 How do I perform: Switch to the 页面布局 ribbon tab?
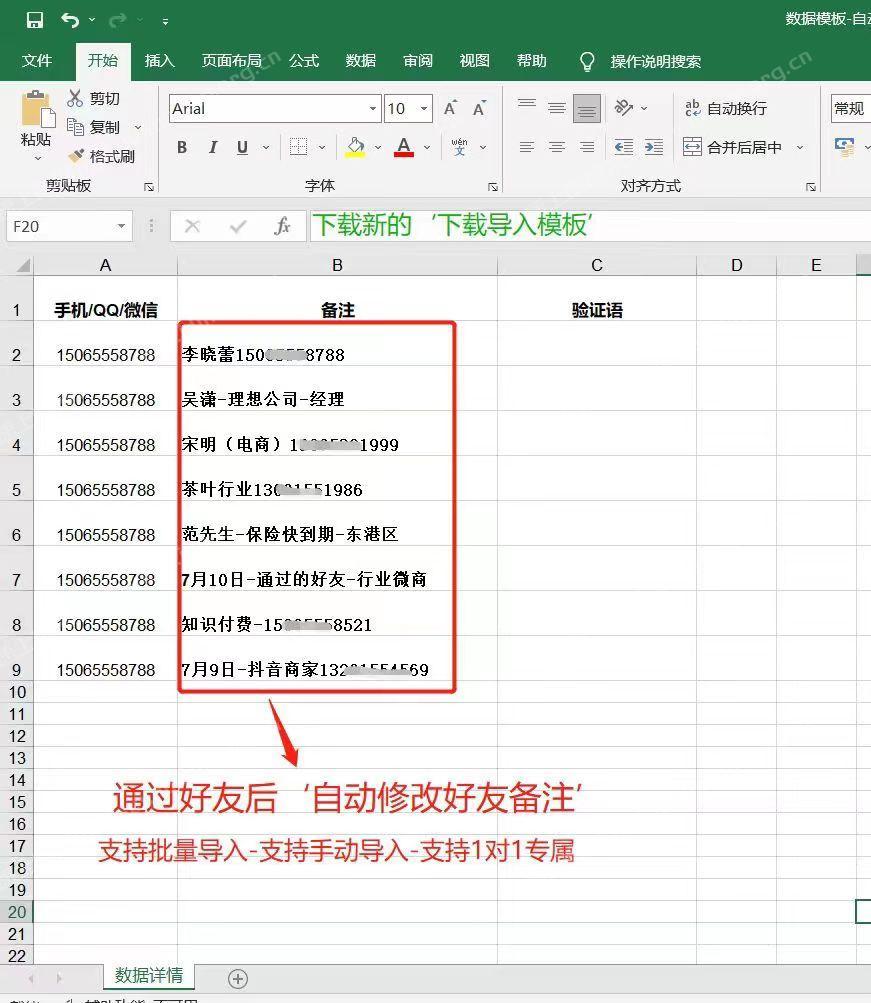231,61
